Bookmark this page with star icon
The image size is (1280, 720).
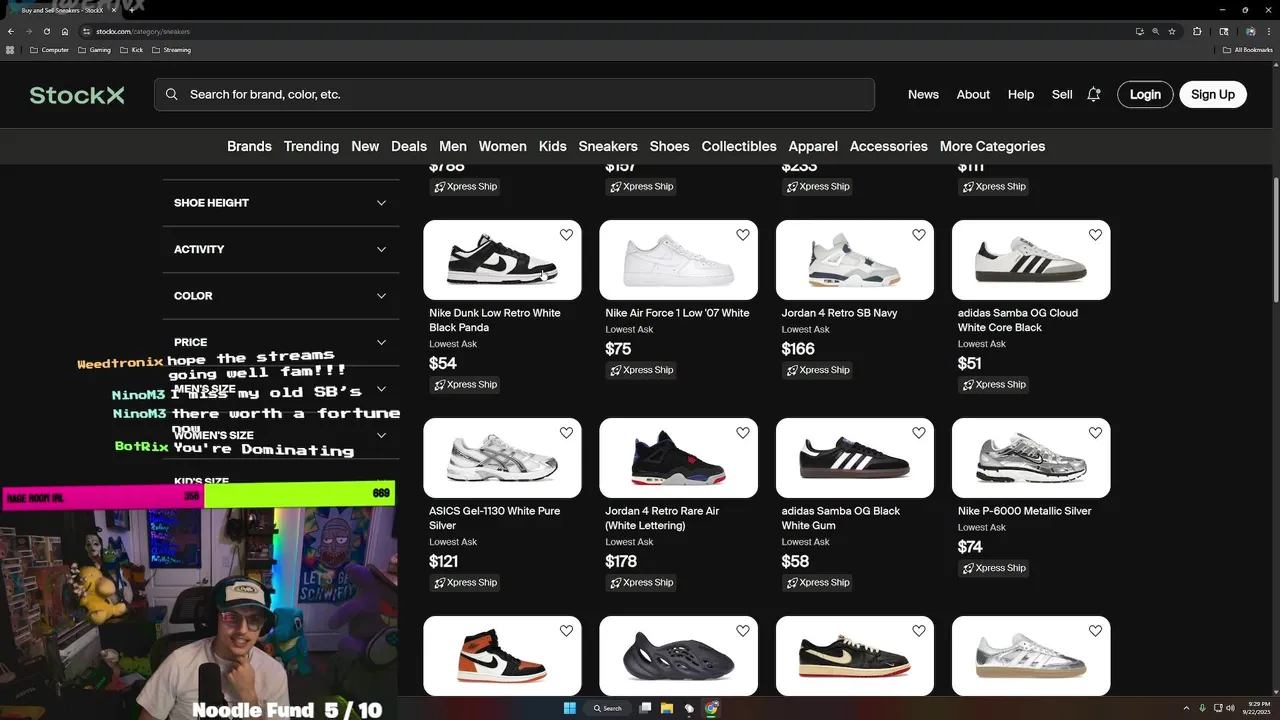(1172, 31)
